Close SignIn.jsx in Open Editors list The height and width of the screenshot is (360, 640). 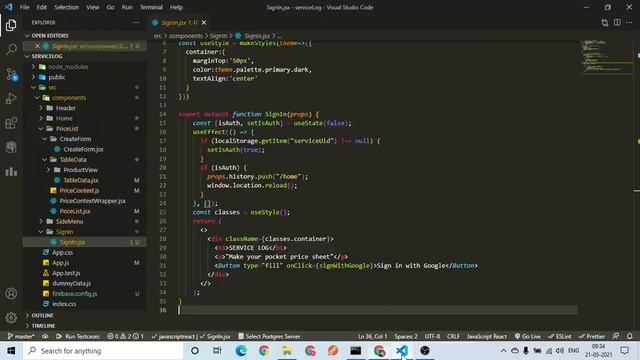37,46
